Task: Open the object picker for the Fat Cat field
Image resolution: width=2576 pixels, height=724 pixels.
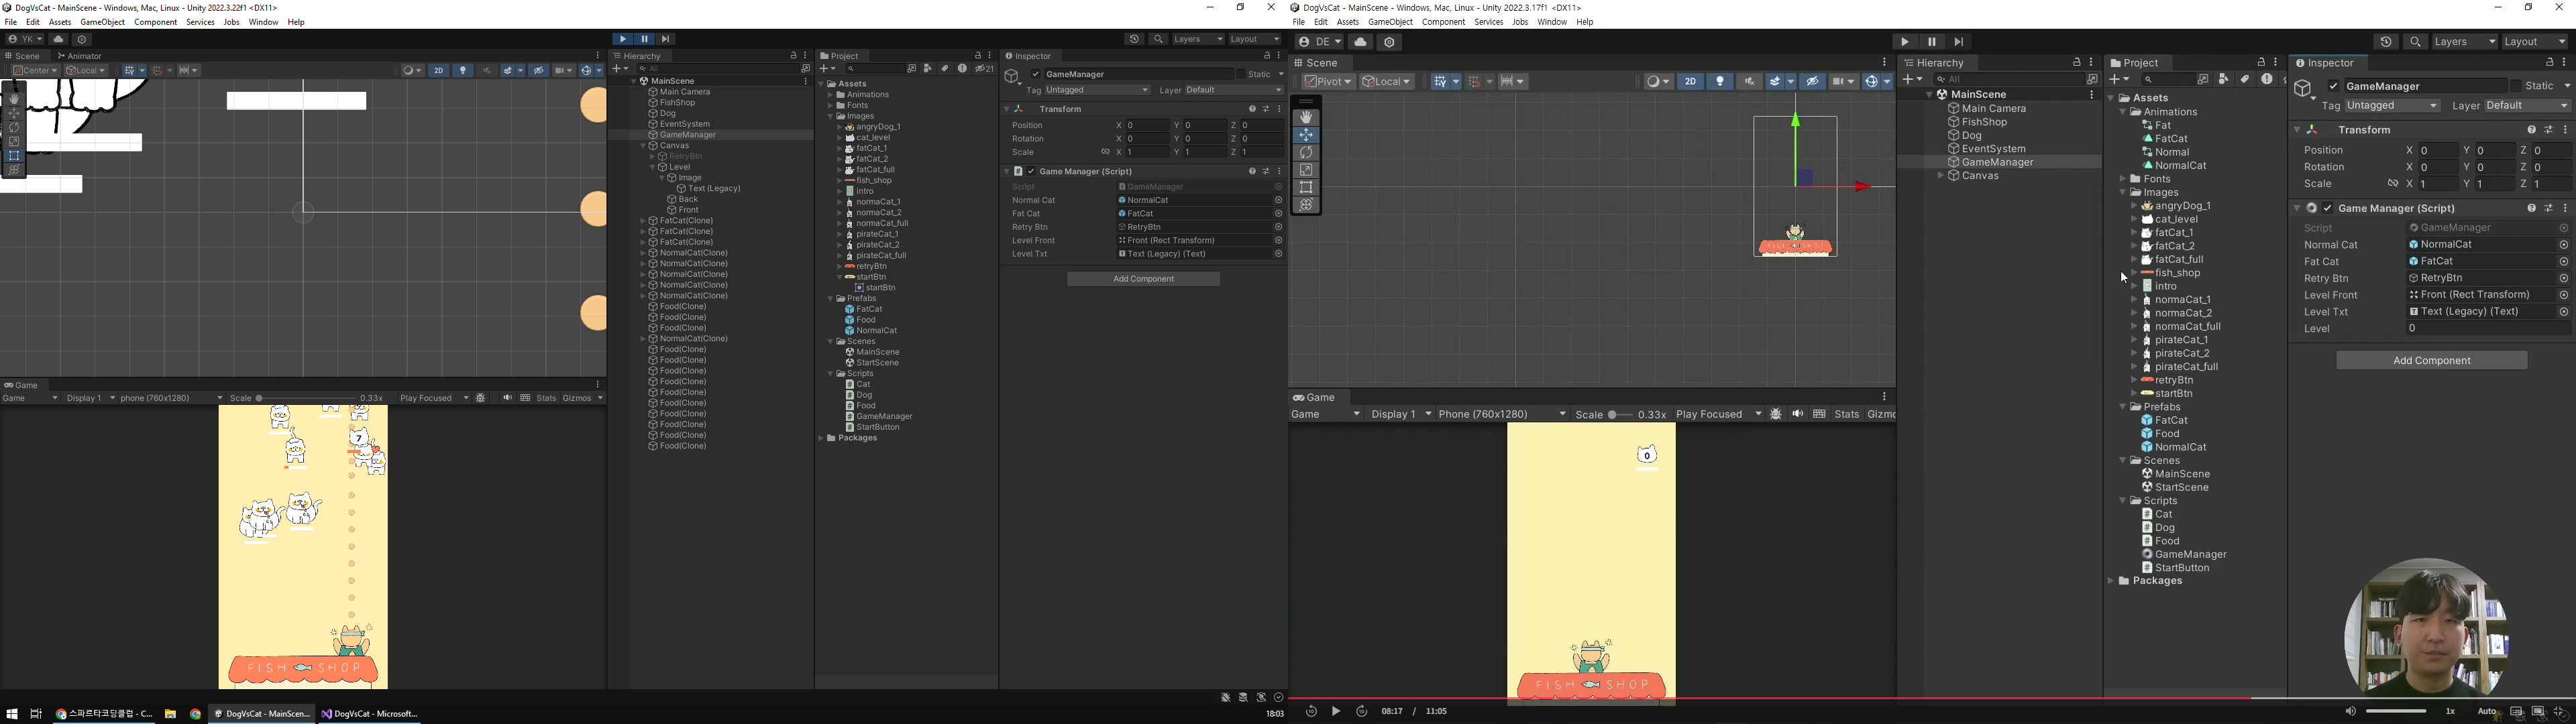Action: [x=1278, y=214]
